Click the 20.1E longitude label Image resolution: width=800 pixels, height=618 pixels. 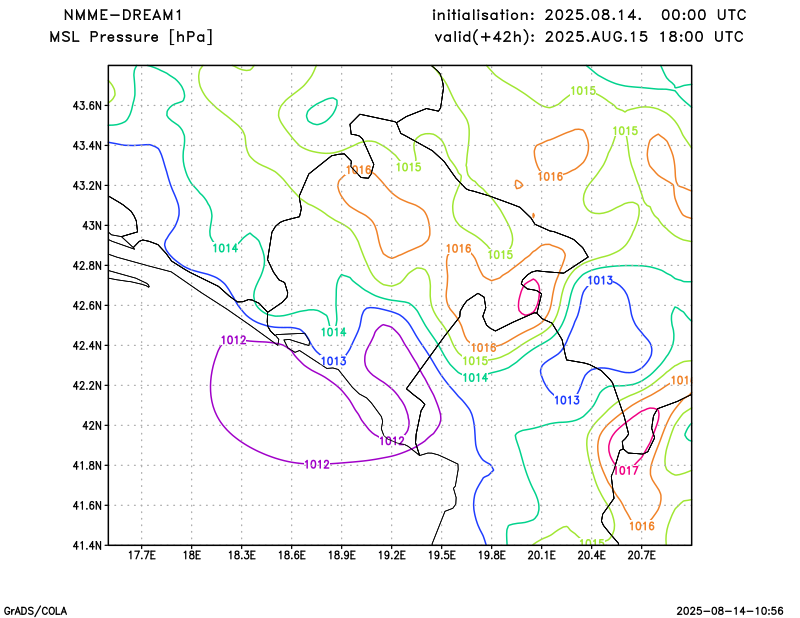pyautogui.click(x=541, y=555)
